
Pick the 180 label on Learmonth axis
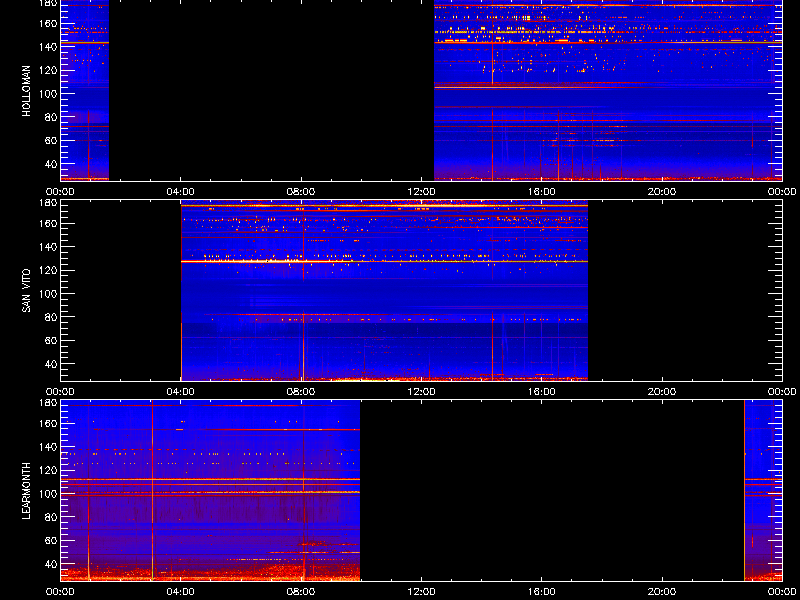pyautogui.click(x=49, y=403)
